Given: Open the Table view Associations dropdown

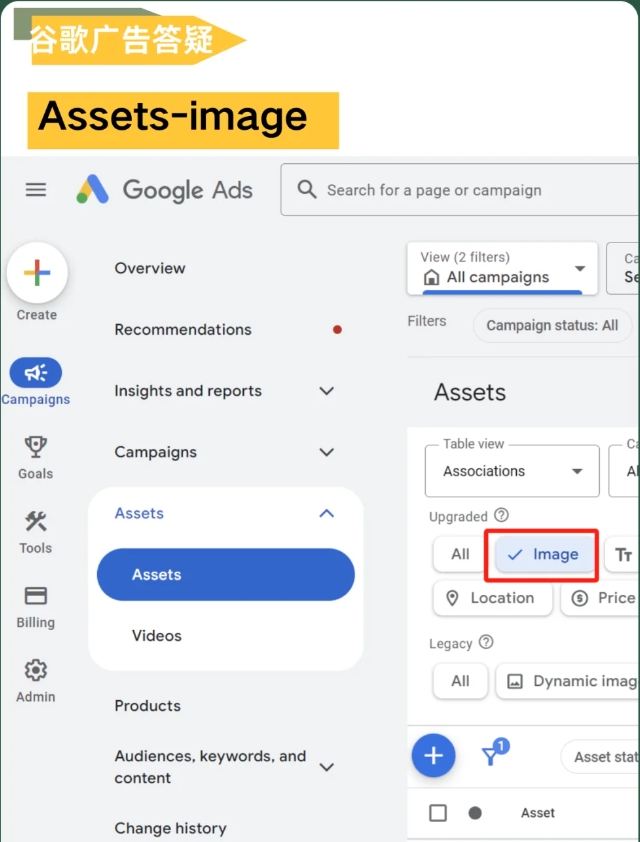Looking at the screenshot, I should [x=512, y=471].
